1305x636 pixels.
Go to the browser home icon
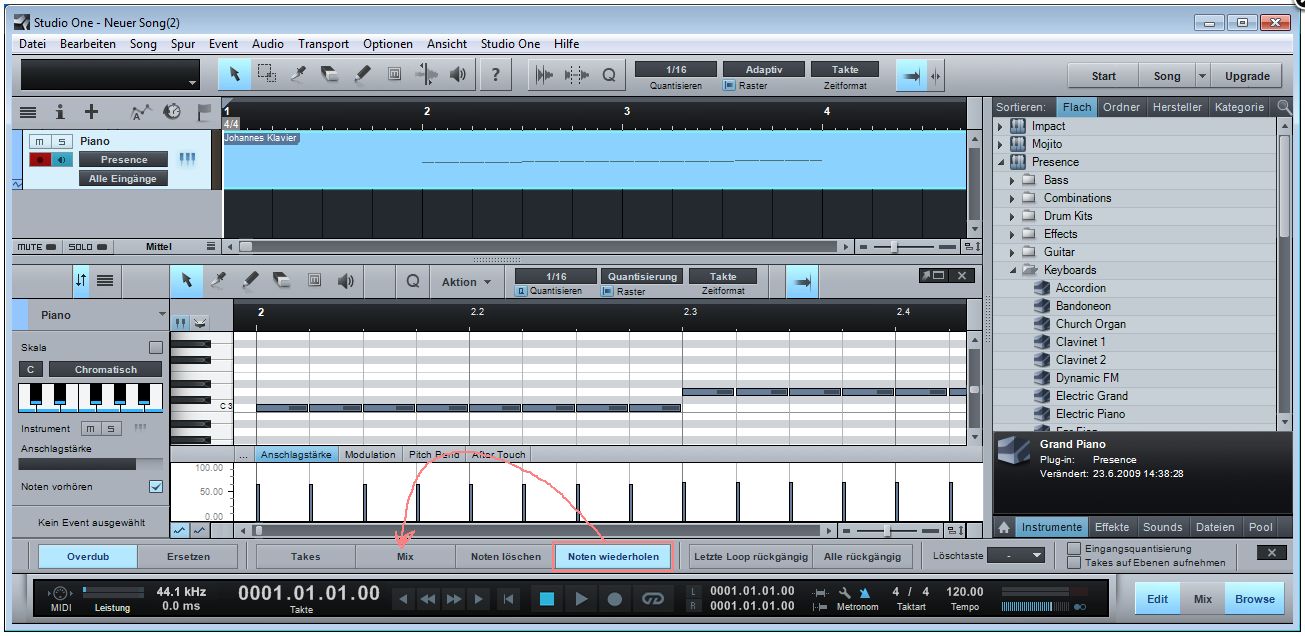[x=1005, y=527]
